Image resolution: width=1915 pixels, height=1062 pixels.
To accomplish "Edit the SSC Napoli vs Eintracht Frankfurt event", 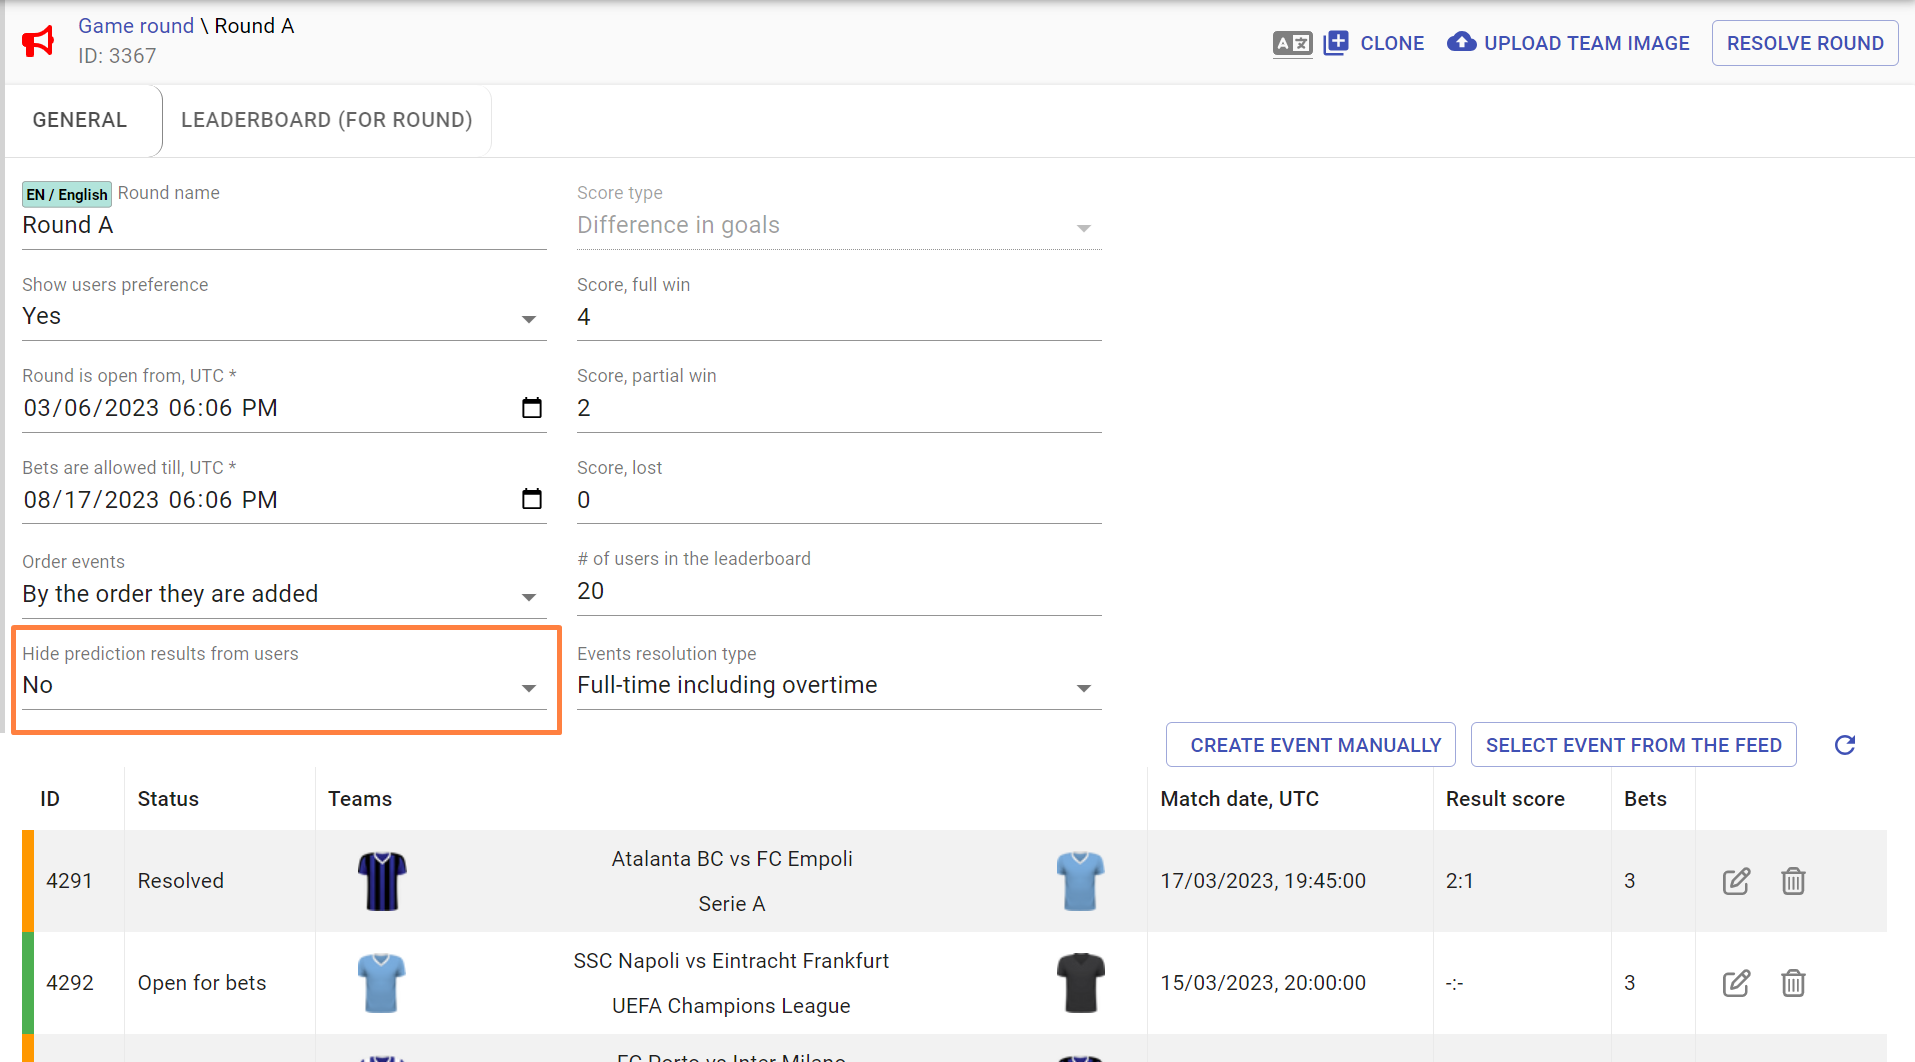I will (x=1736, y=983).
